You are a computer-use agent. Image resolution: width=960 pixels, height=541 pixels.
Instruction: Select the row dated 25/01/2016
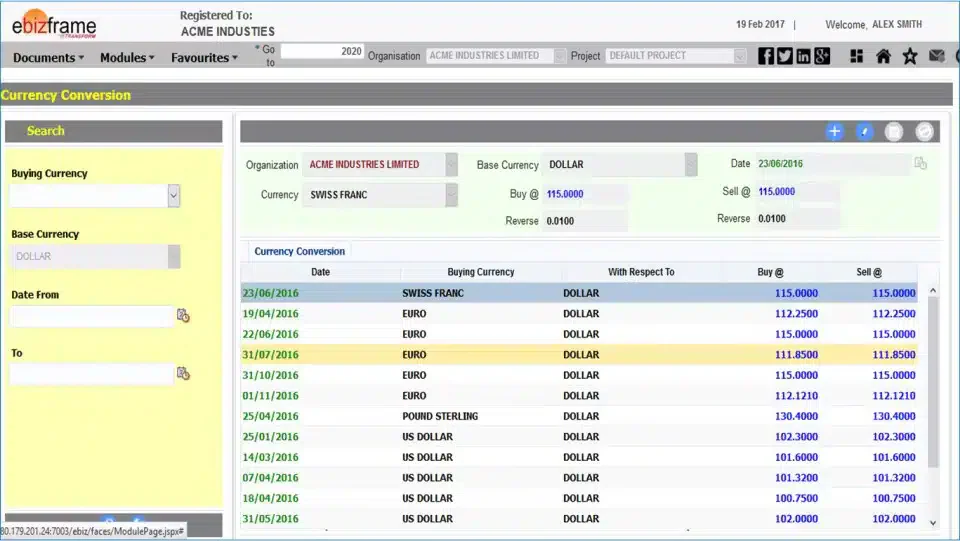pyautogui.click(x=579, y=436)
